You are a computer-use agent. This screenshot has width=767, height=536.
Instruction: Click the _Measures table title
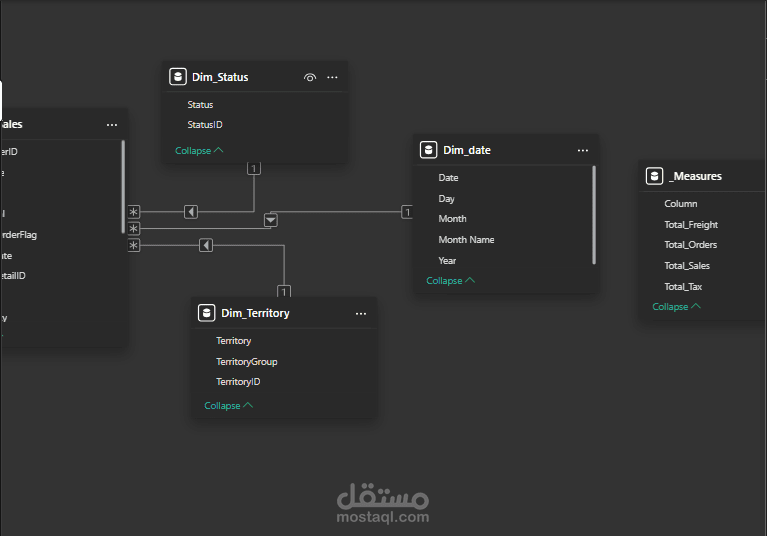point(695,176)
